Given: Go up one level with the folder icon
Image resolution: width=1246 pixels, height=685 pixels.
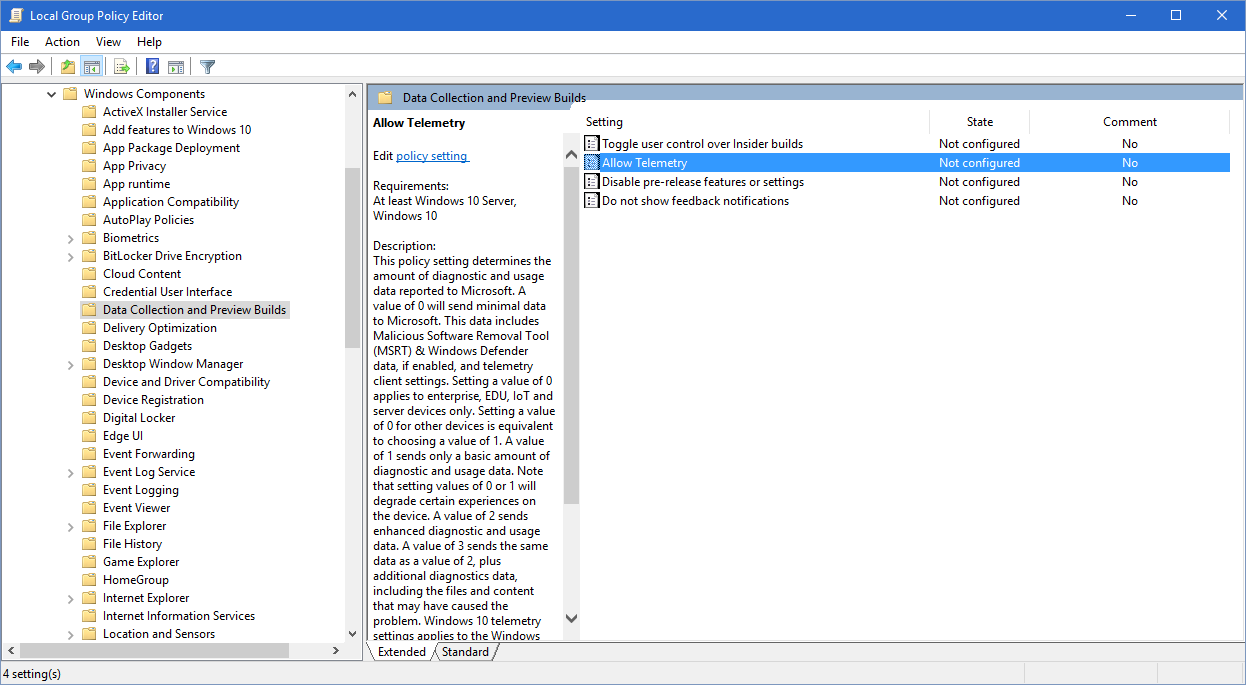Looking at the screenshot, I should tap(67, 67).
